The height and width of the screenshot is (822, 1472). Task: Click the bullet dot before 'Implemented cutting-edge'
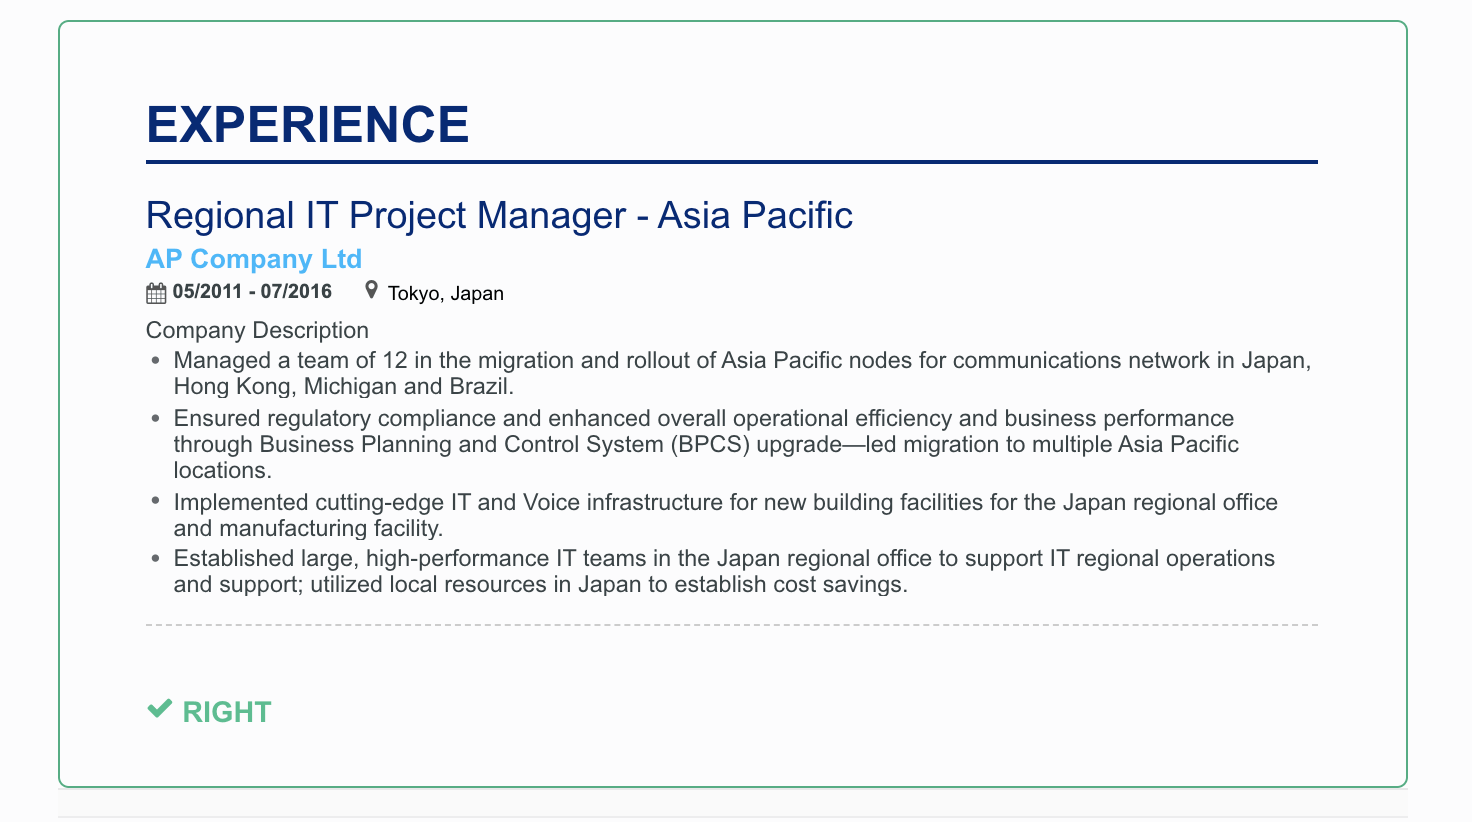tap(155, 501)
